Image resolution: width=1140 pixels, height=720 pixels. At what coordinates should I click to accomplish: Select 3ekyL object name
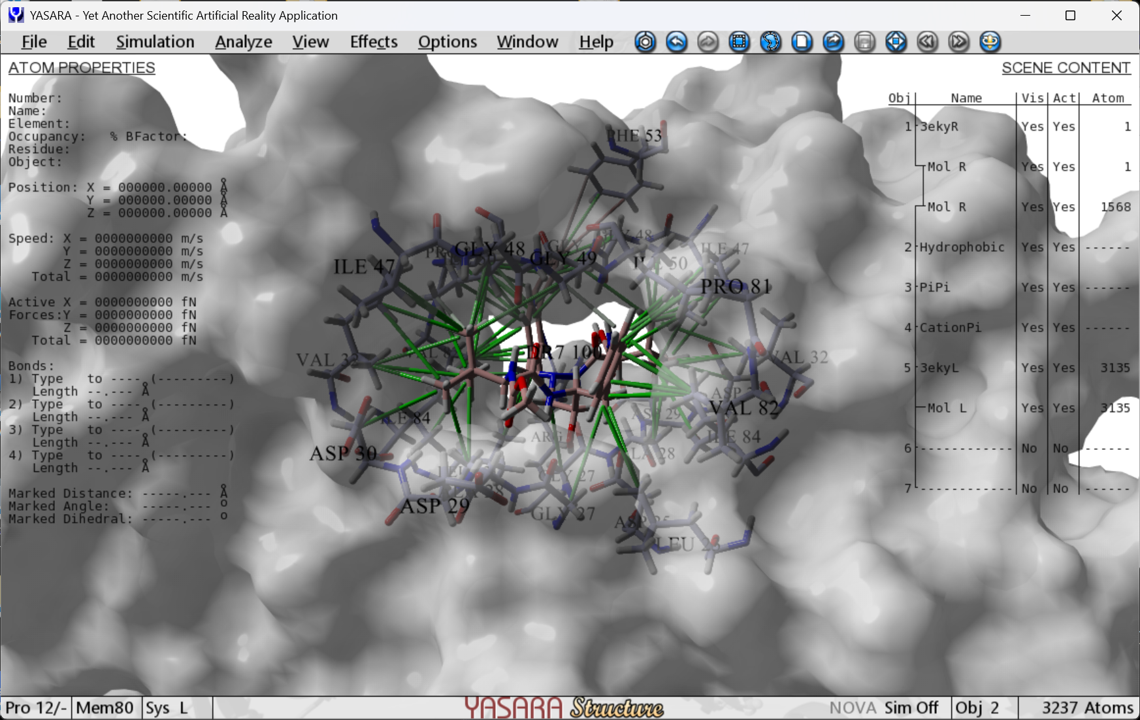939,368
